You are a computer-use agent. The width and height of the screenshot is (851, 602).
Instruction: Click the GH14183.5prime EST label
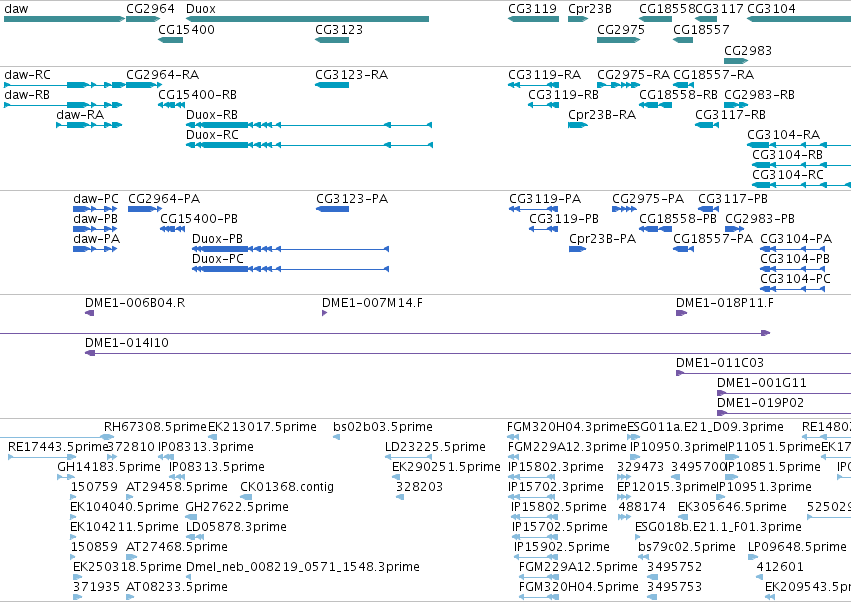109,467
